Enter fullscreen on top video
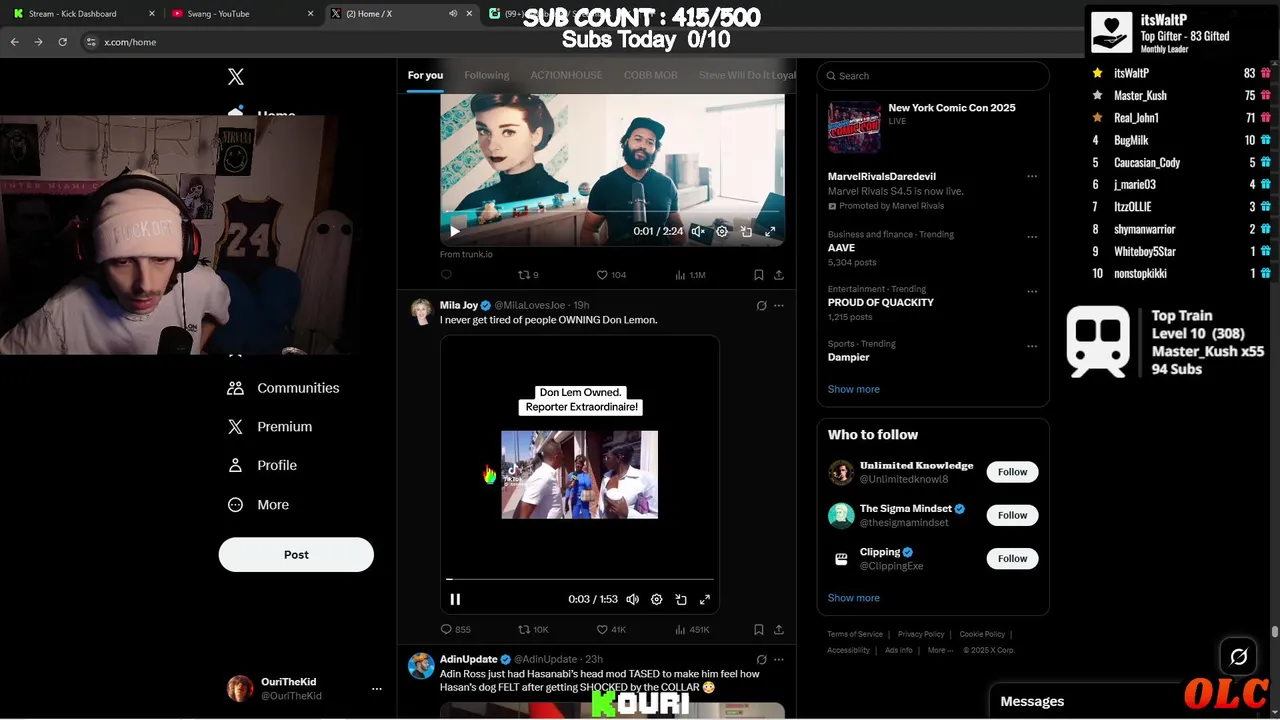The image size is (1280, 720). (x=770, y=231)
